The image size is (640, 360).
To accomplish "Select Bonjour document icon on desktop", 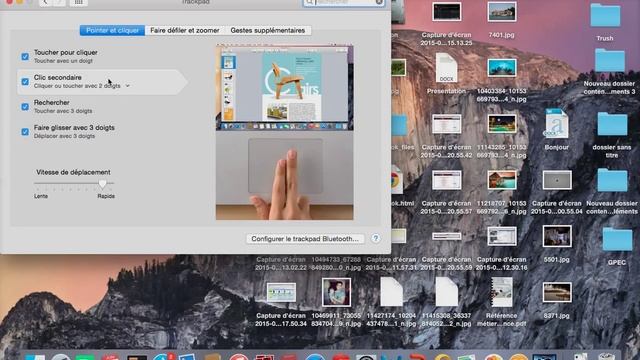I will (x=556, y=123).
